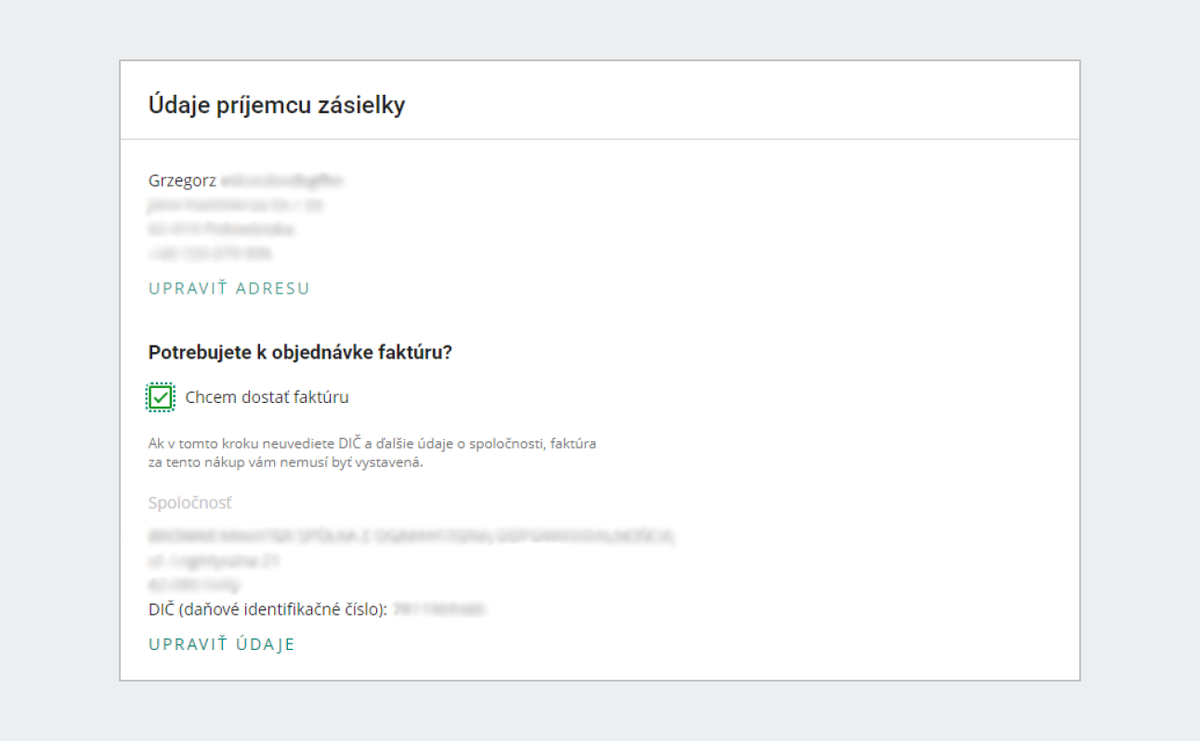
Task: Click the Chcem dostať faktúru label text
Action: point(267,397)
